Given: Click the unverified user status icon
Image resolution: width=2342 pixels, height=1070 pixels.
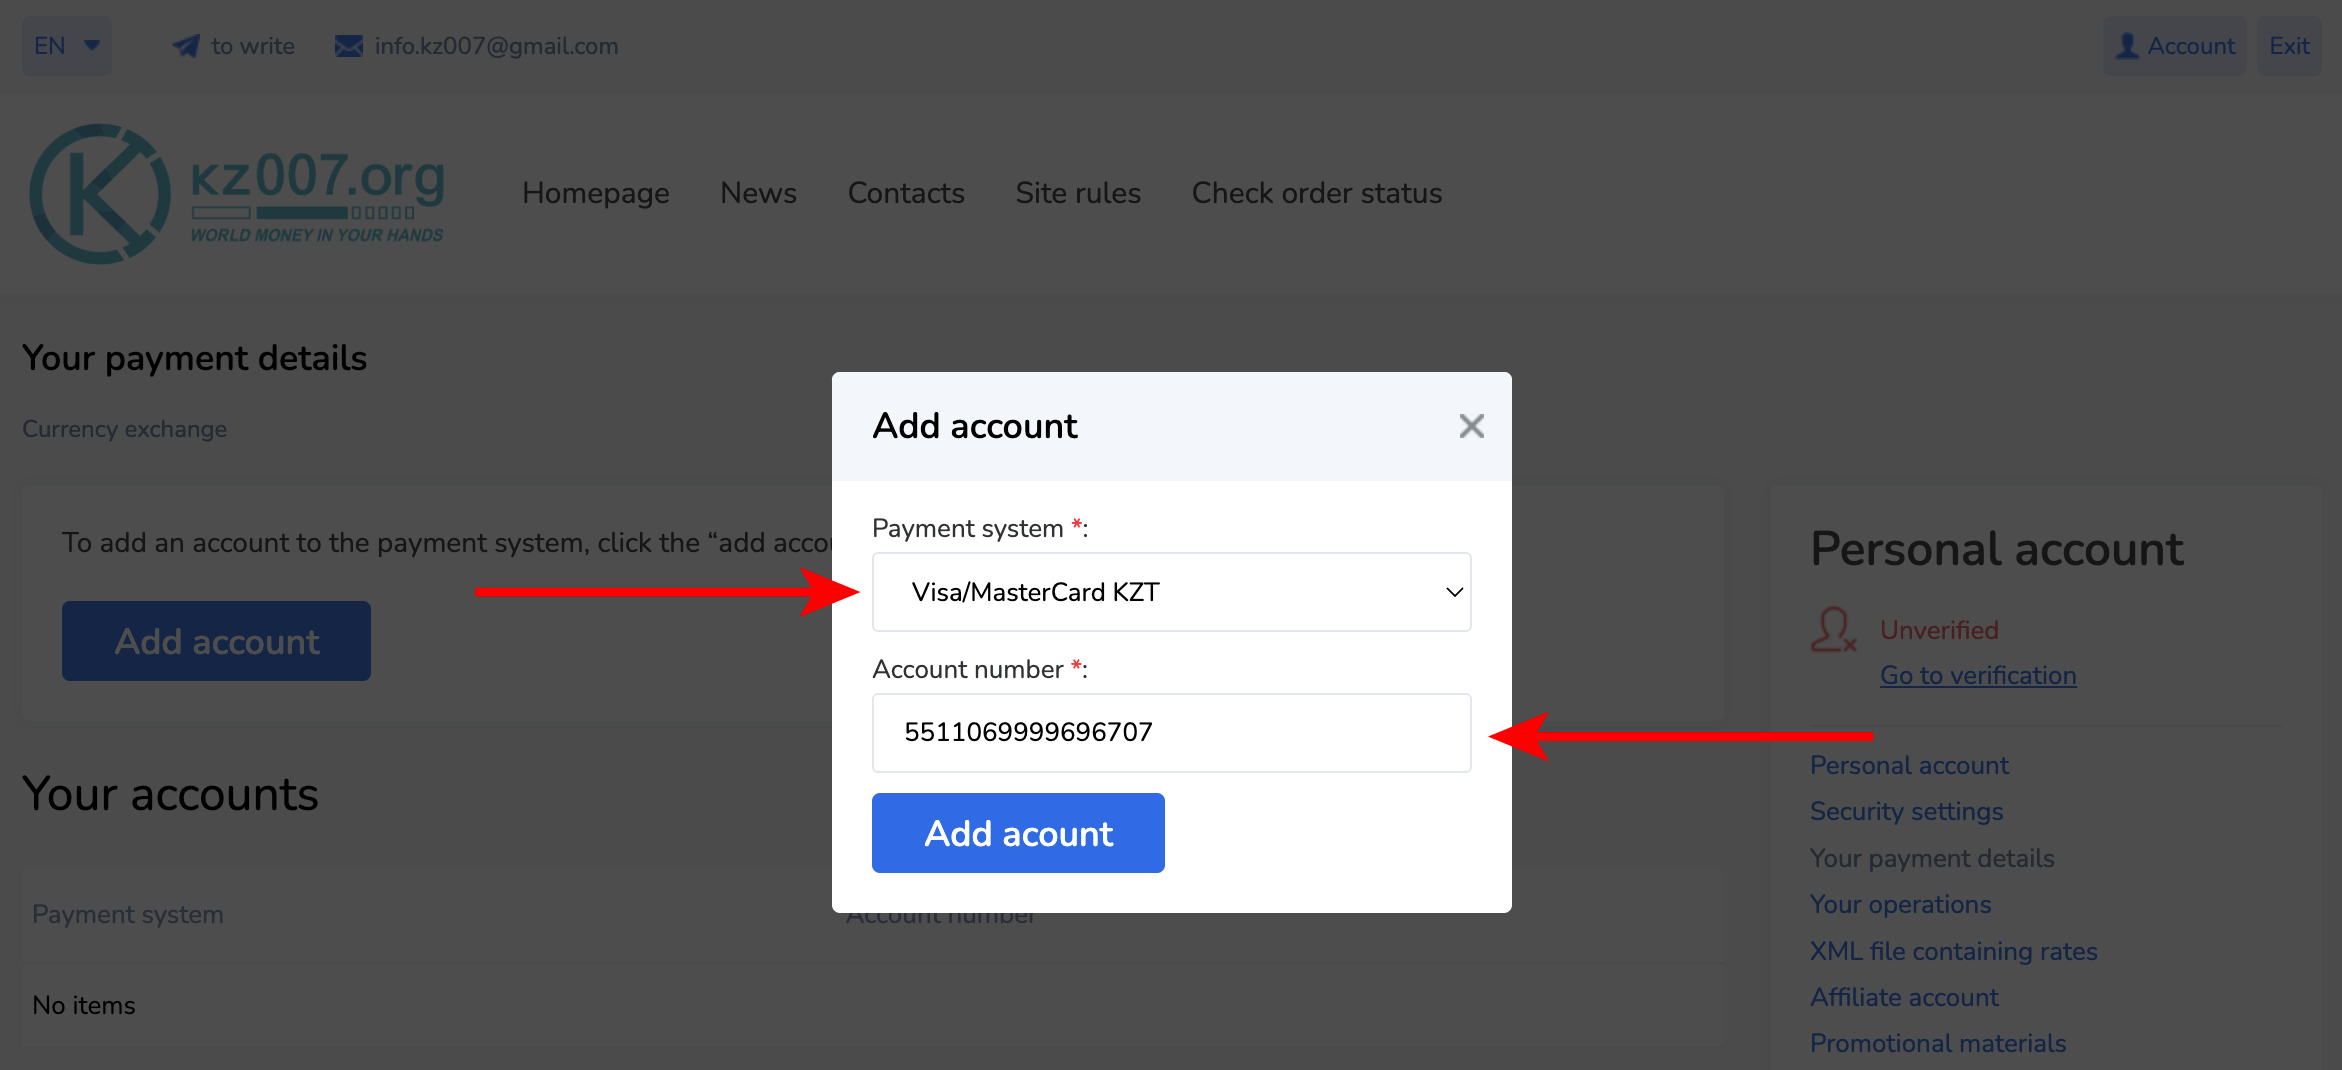Looking at the screenshot, I should tap(1833, 631).
